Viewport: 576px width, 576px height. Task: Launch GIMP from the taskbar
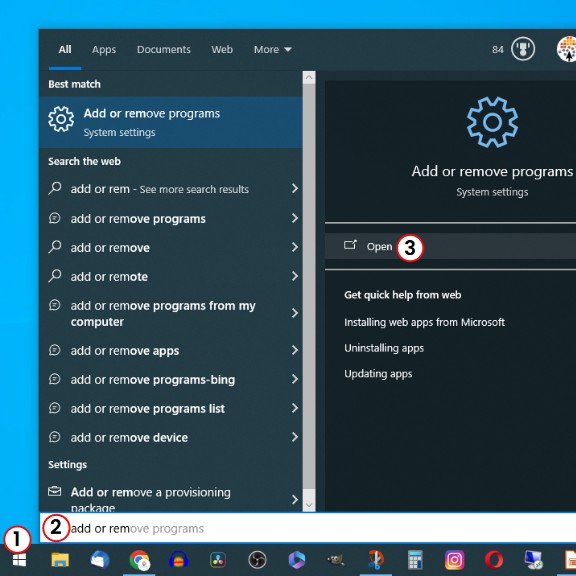tap(336, 560)
